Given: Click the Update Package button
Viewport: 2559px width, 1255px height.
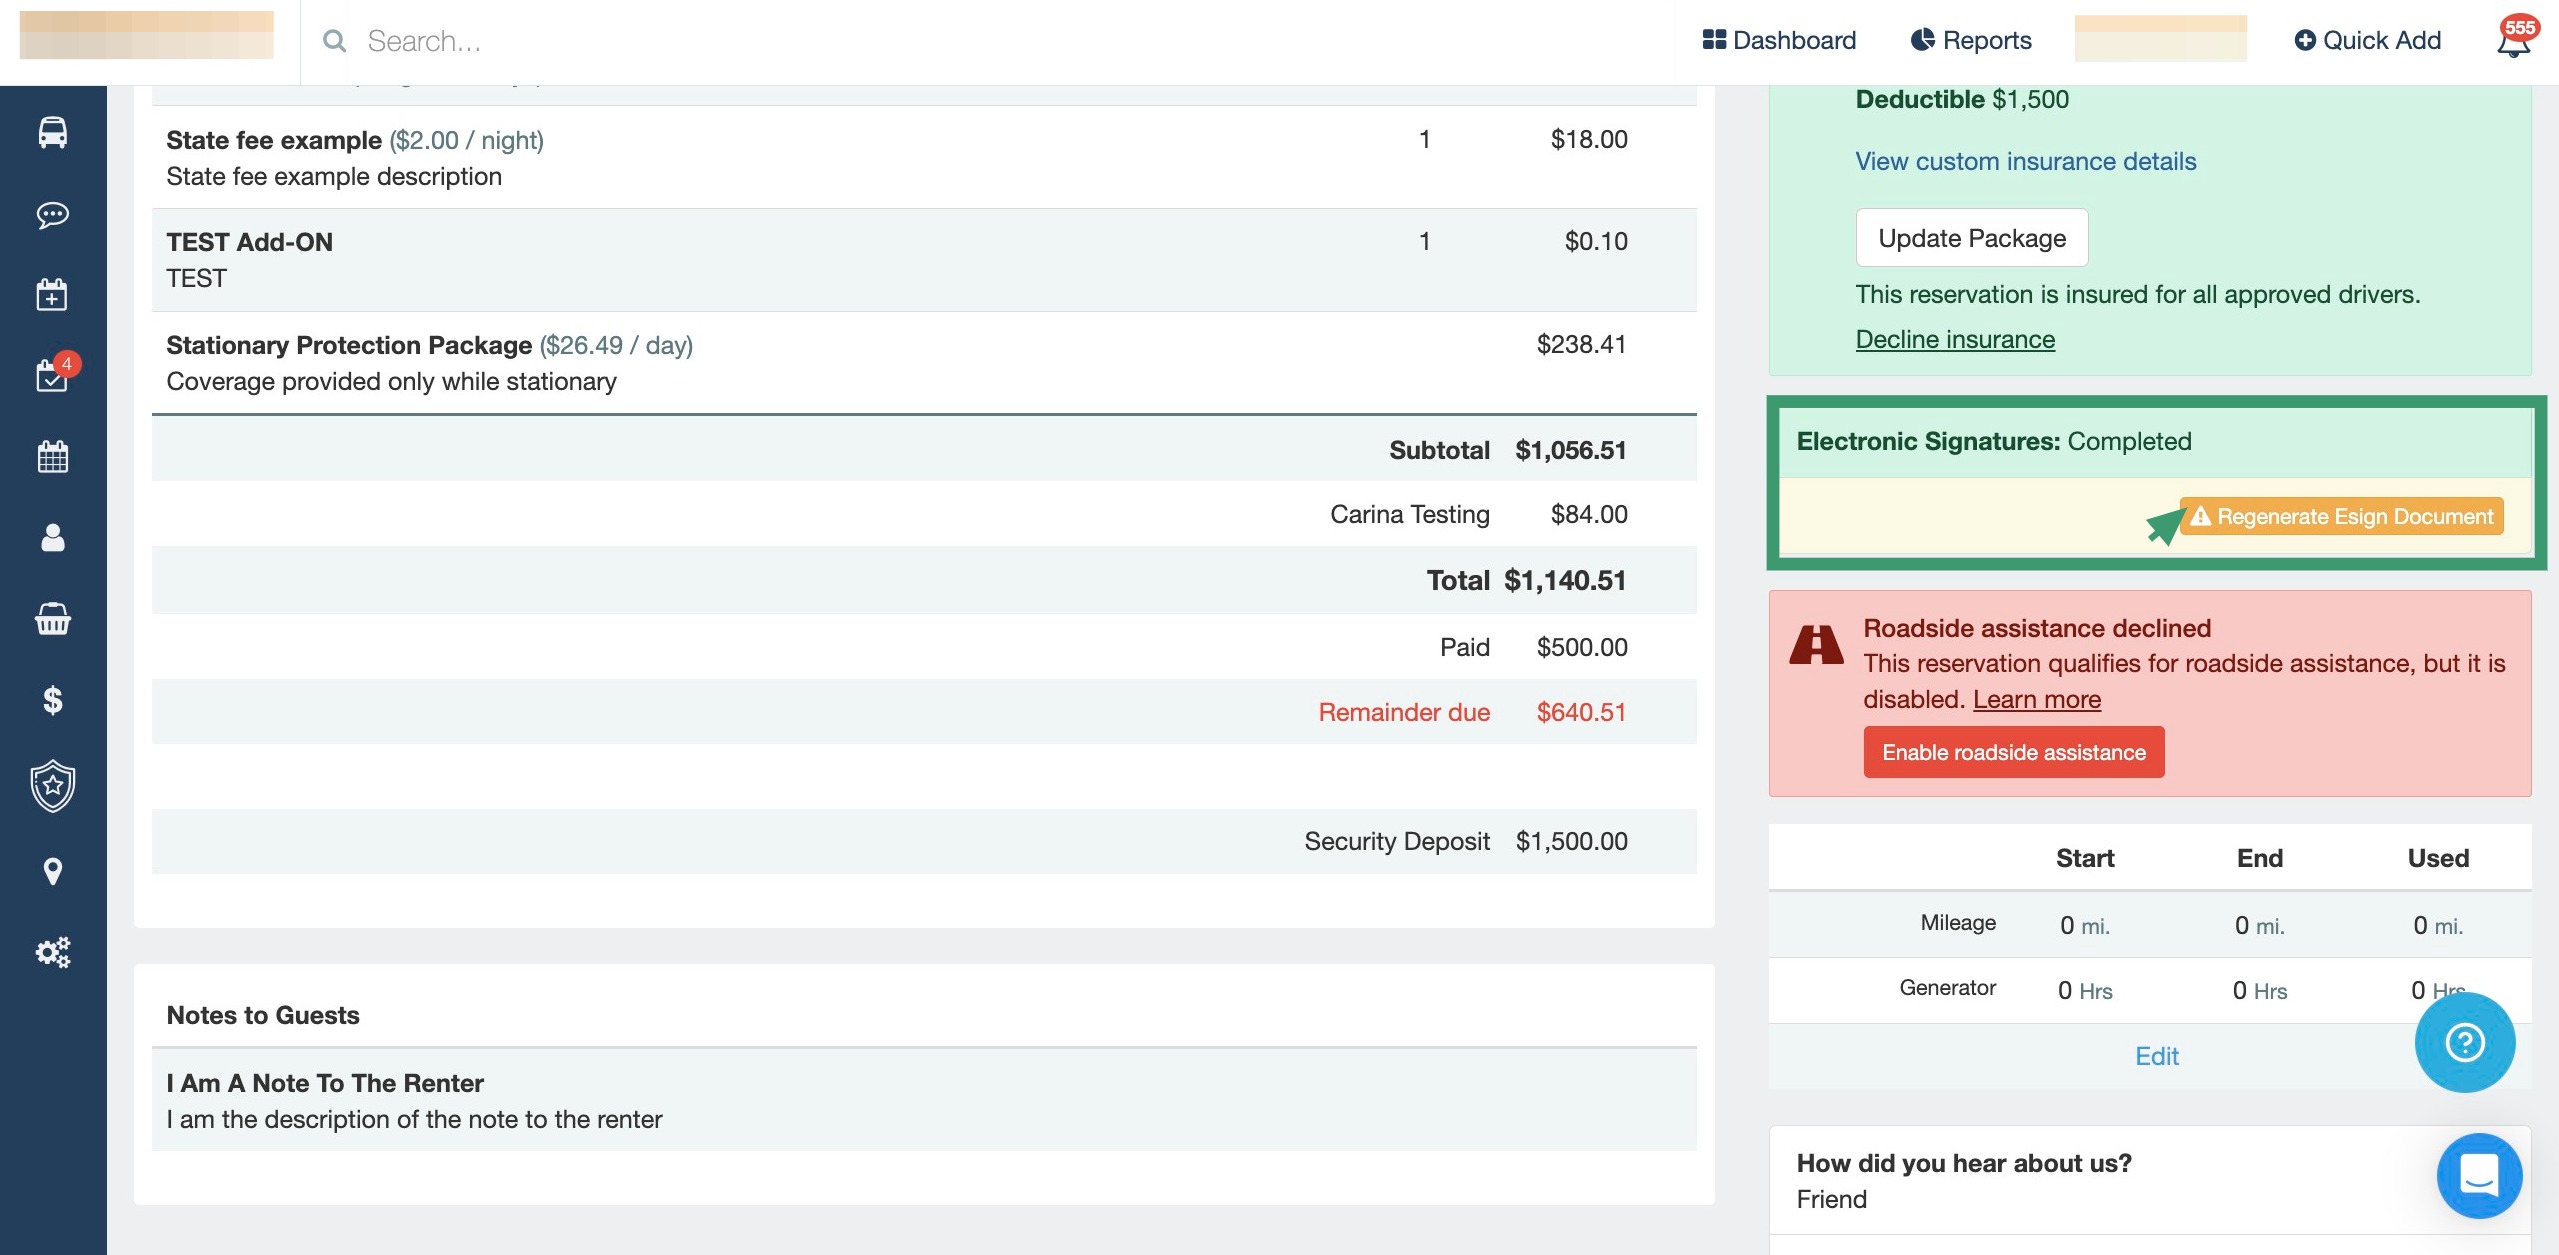Looking at the screenshot, I should (x=1971, y=238).
